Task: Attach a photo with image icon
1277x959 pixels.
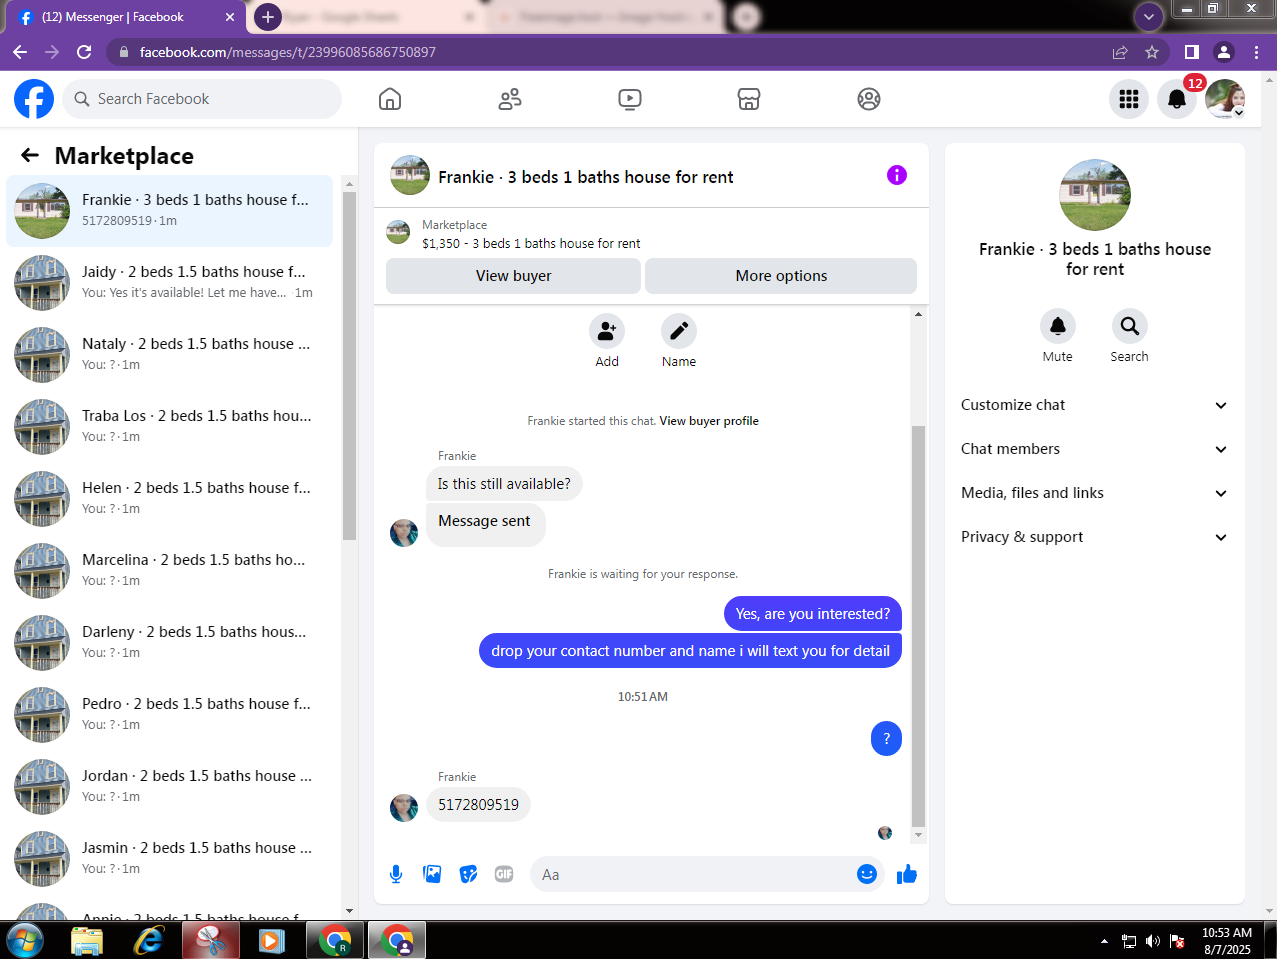Action: (x=432, y=874)
